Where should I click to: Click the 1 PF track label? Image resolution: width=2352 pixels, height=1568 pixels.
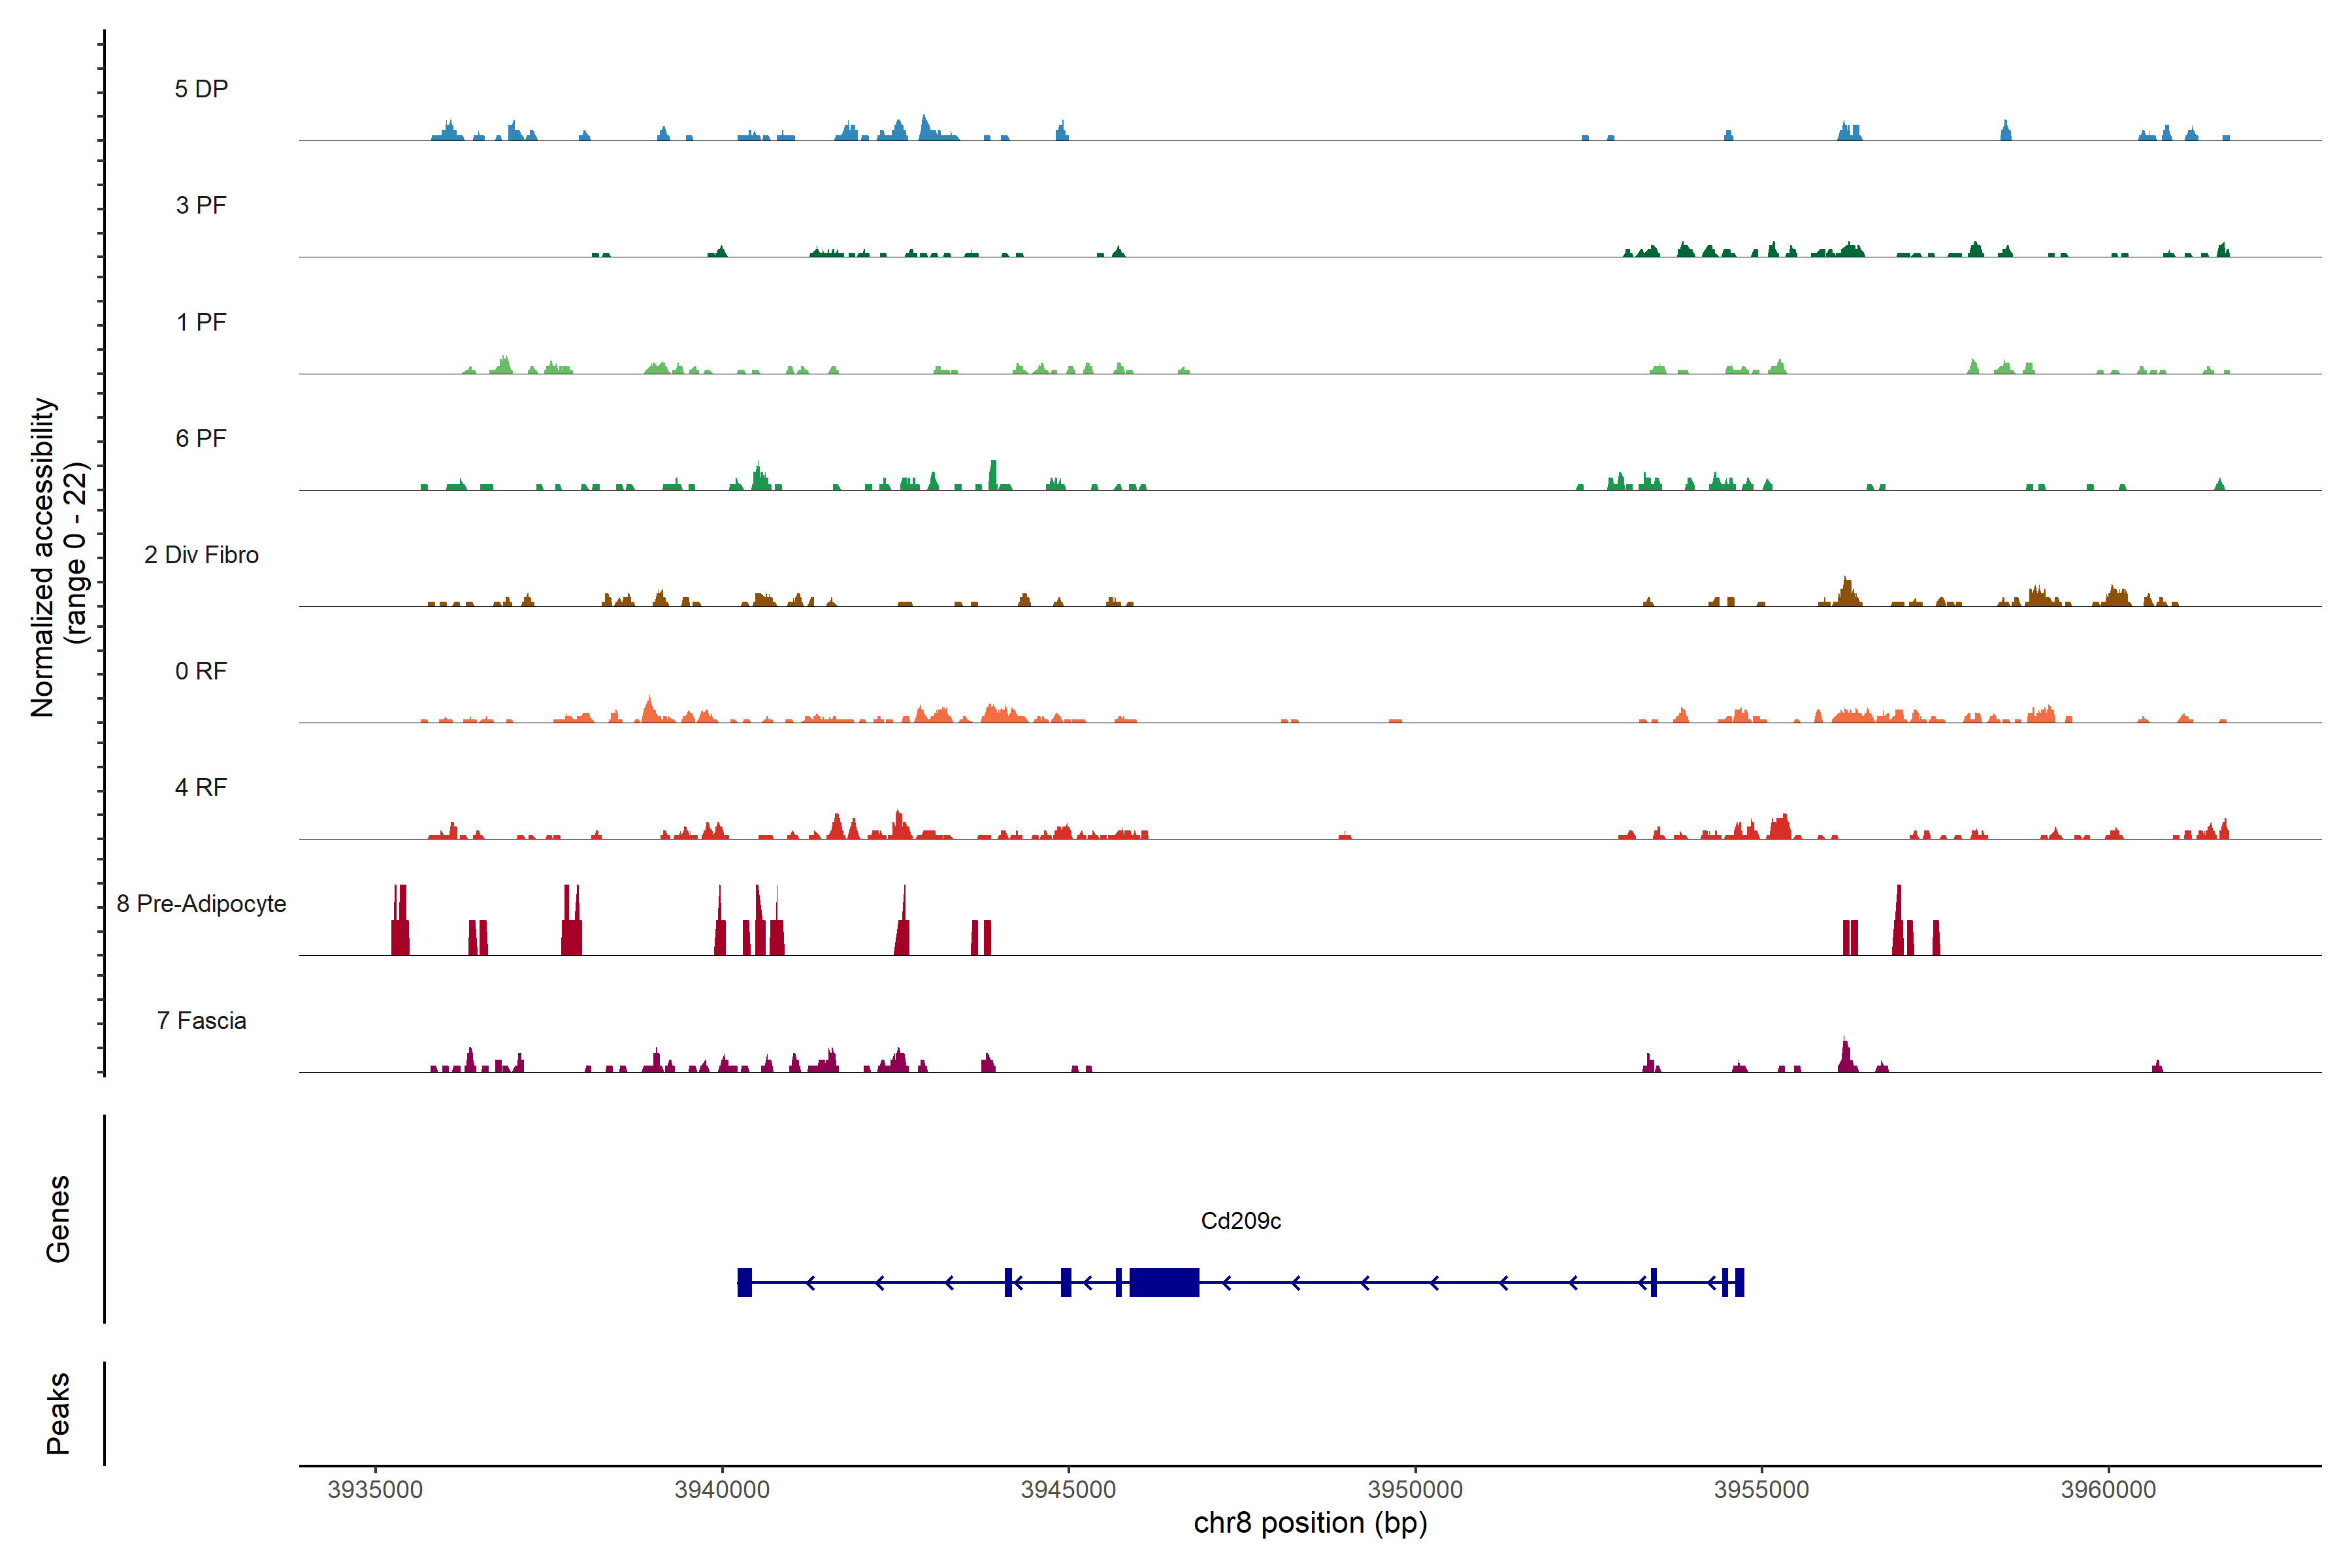point(201,322)
